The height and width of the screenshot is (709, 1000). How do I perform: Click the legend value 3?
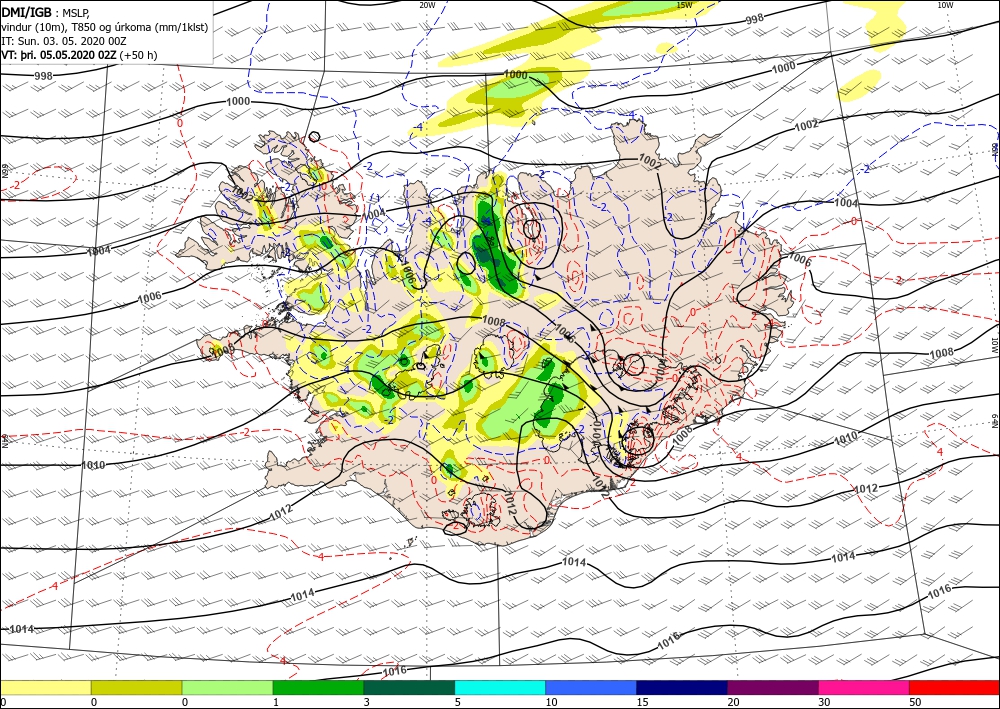point(367,702)
